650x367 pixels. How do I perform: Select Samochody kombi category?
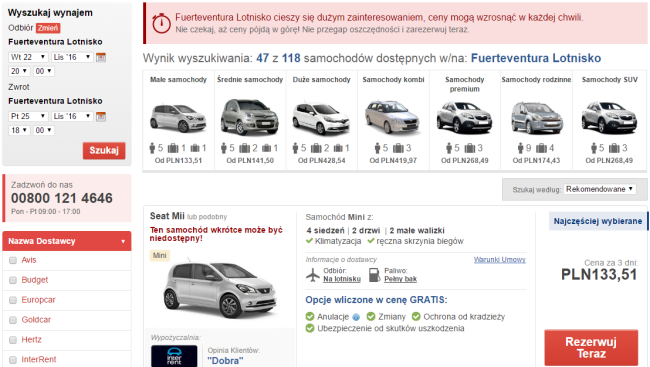pos(393,120)
